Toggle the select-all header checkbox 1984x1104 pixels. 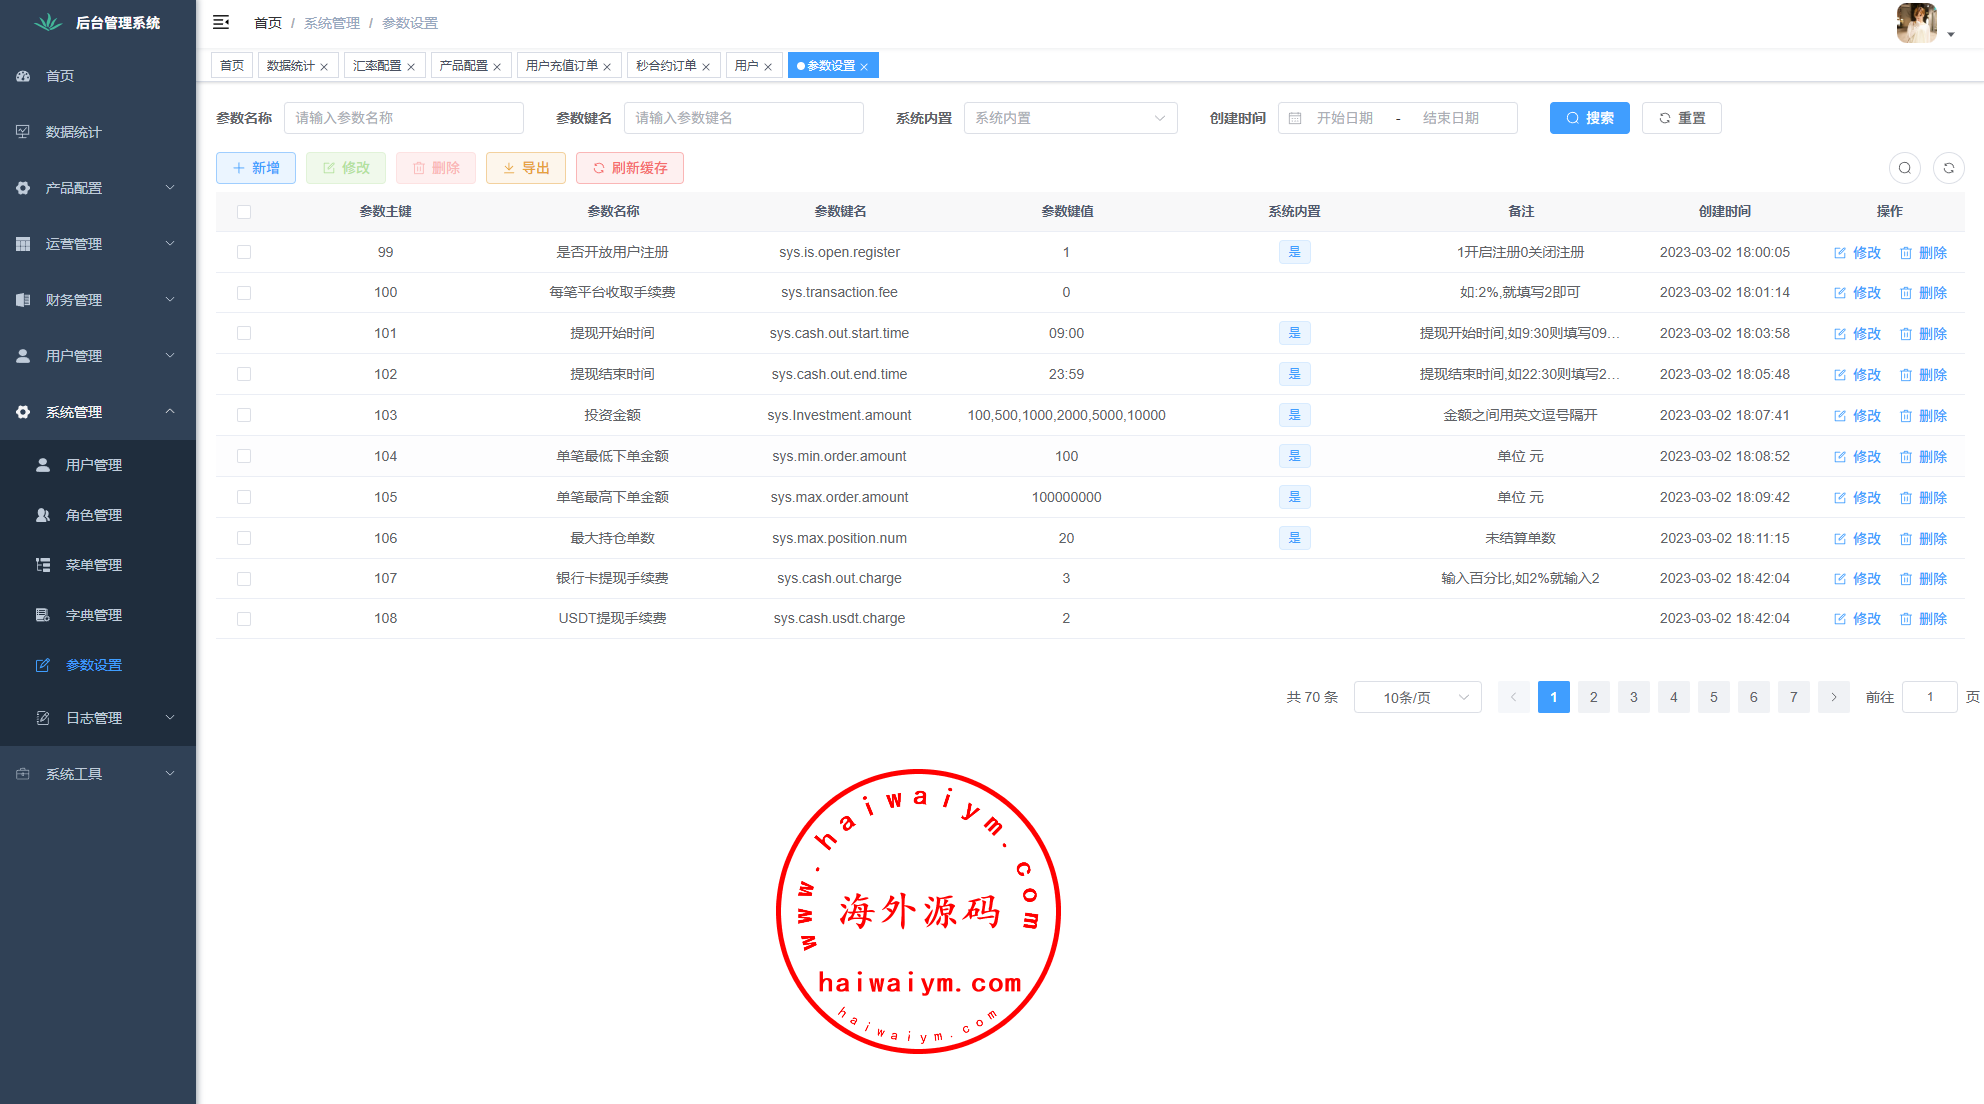click(244, 212)
